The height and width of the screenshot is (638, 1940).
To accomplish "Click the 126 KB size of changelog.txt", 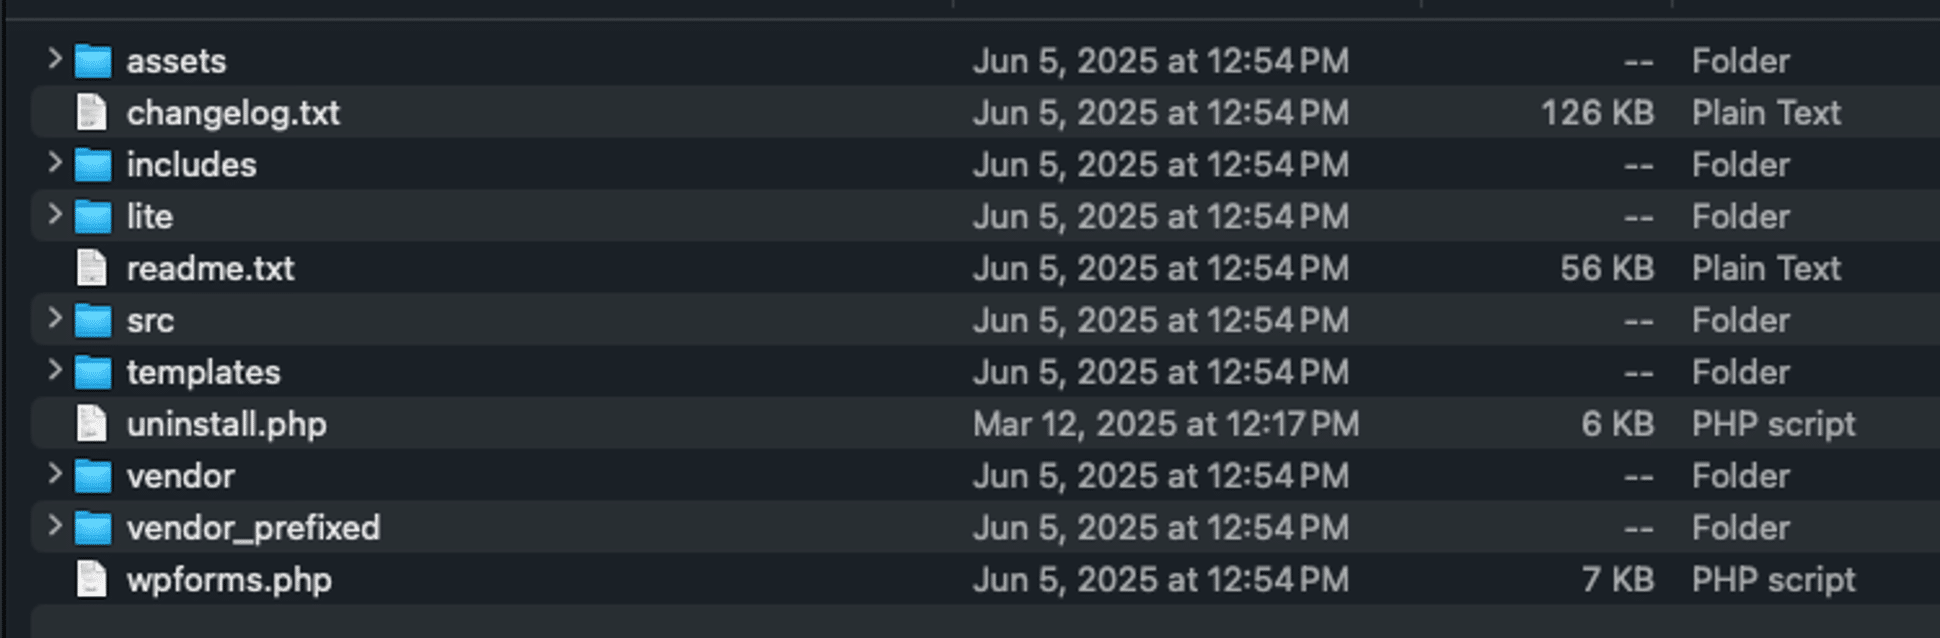I will tap(1597, 113).
